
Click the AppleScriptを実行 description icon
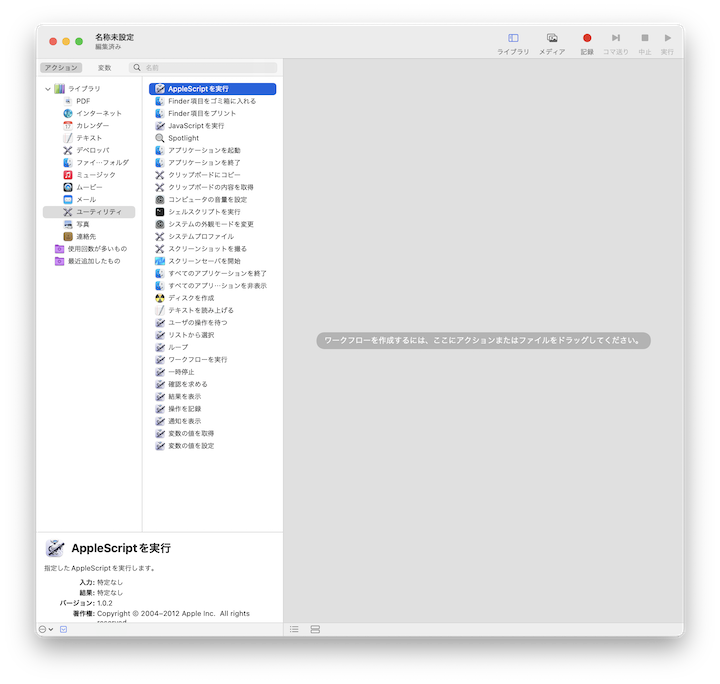55,548
